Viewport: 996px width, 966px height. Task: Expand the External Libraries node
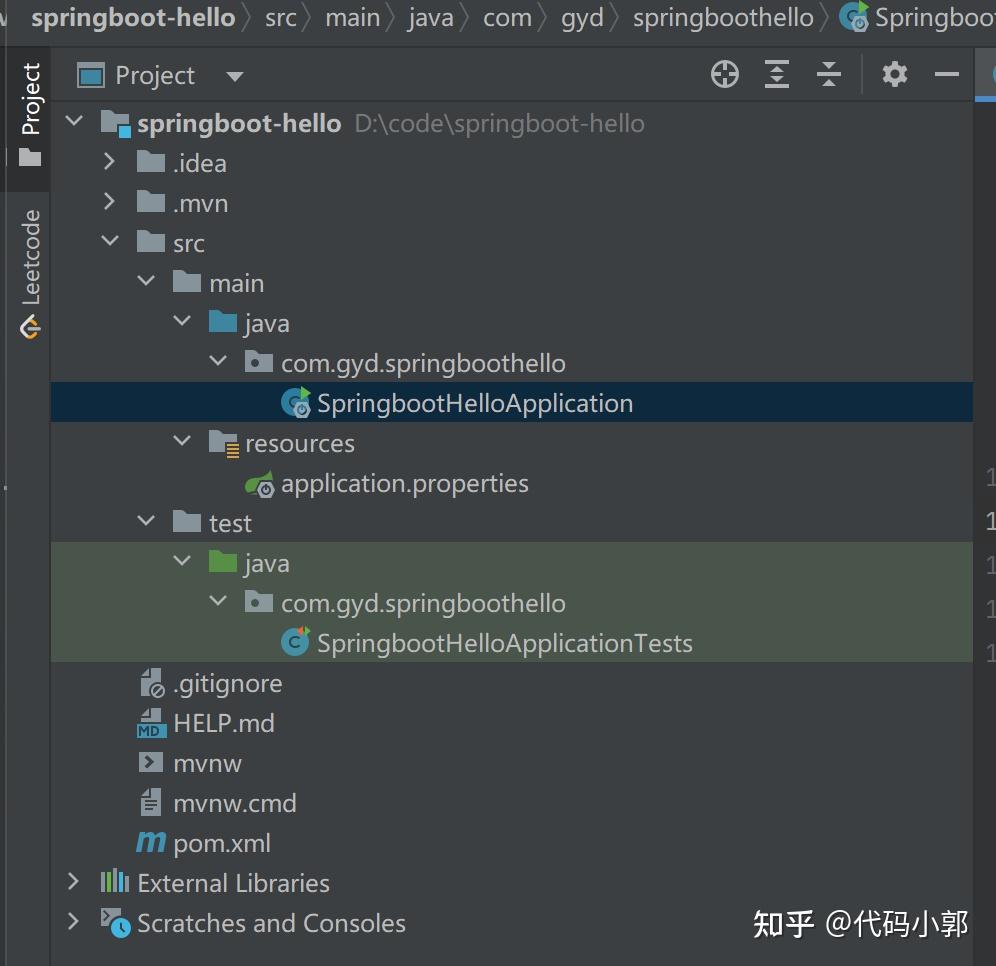pos(73,882)
